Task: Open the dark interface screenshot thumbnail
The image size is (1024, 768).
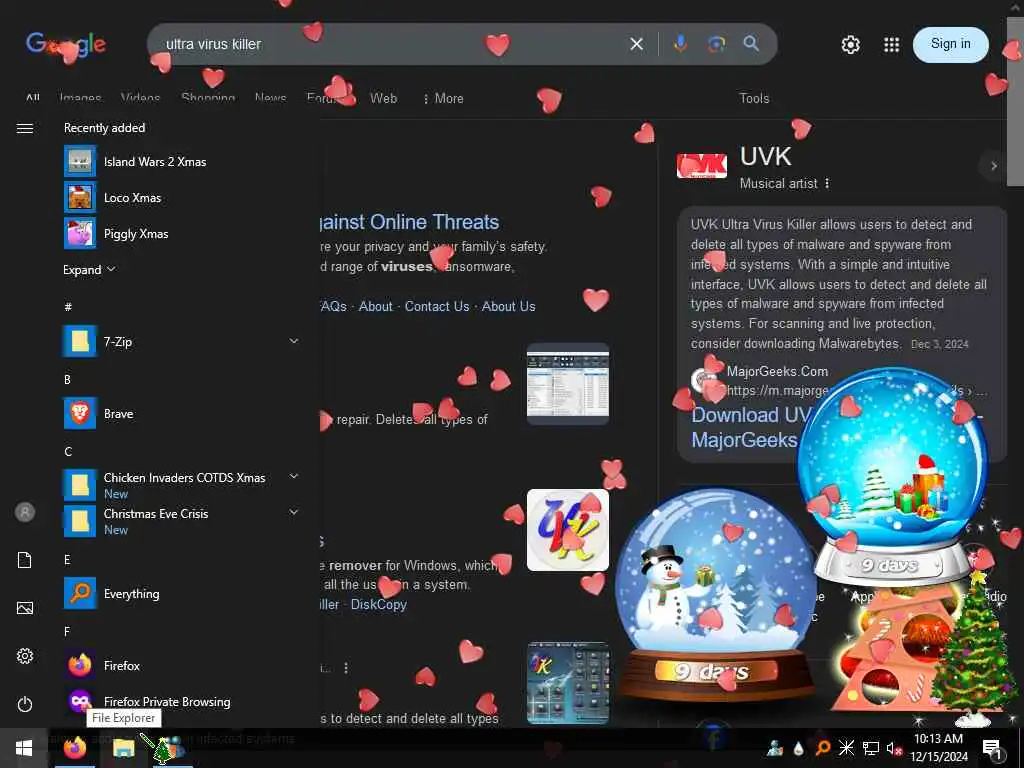Action: tap(568, 683)
